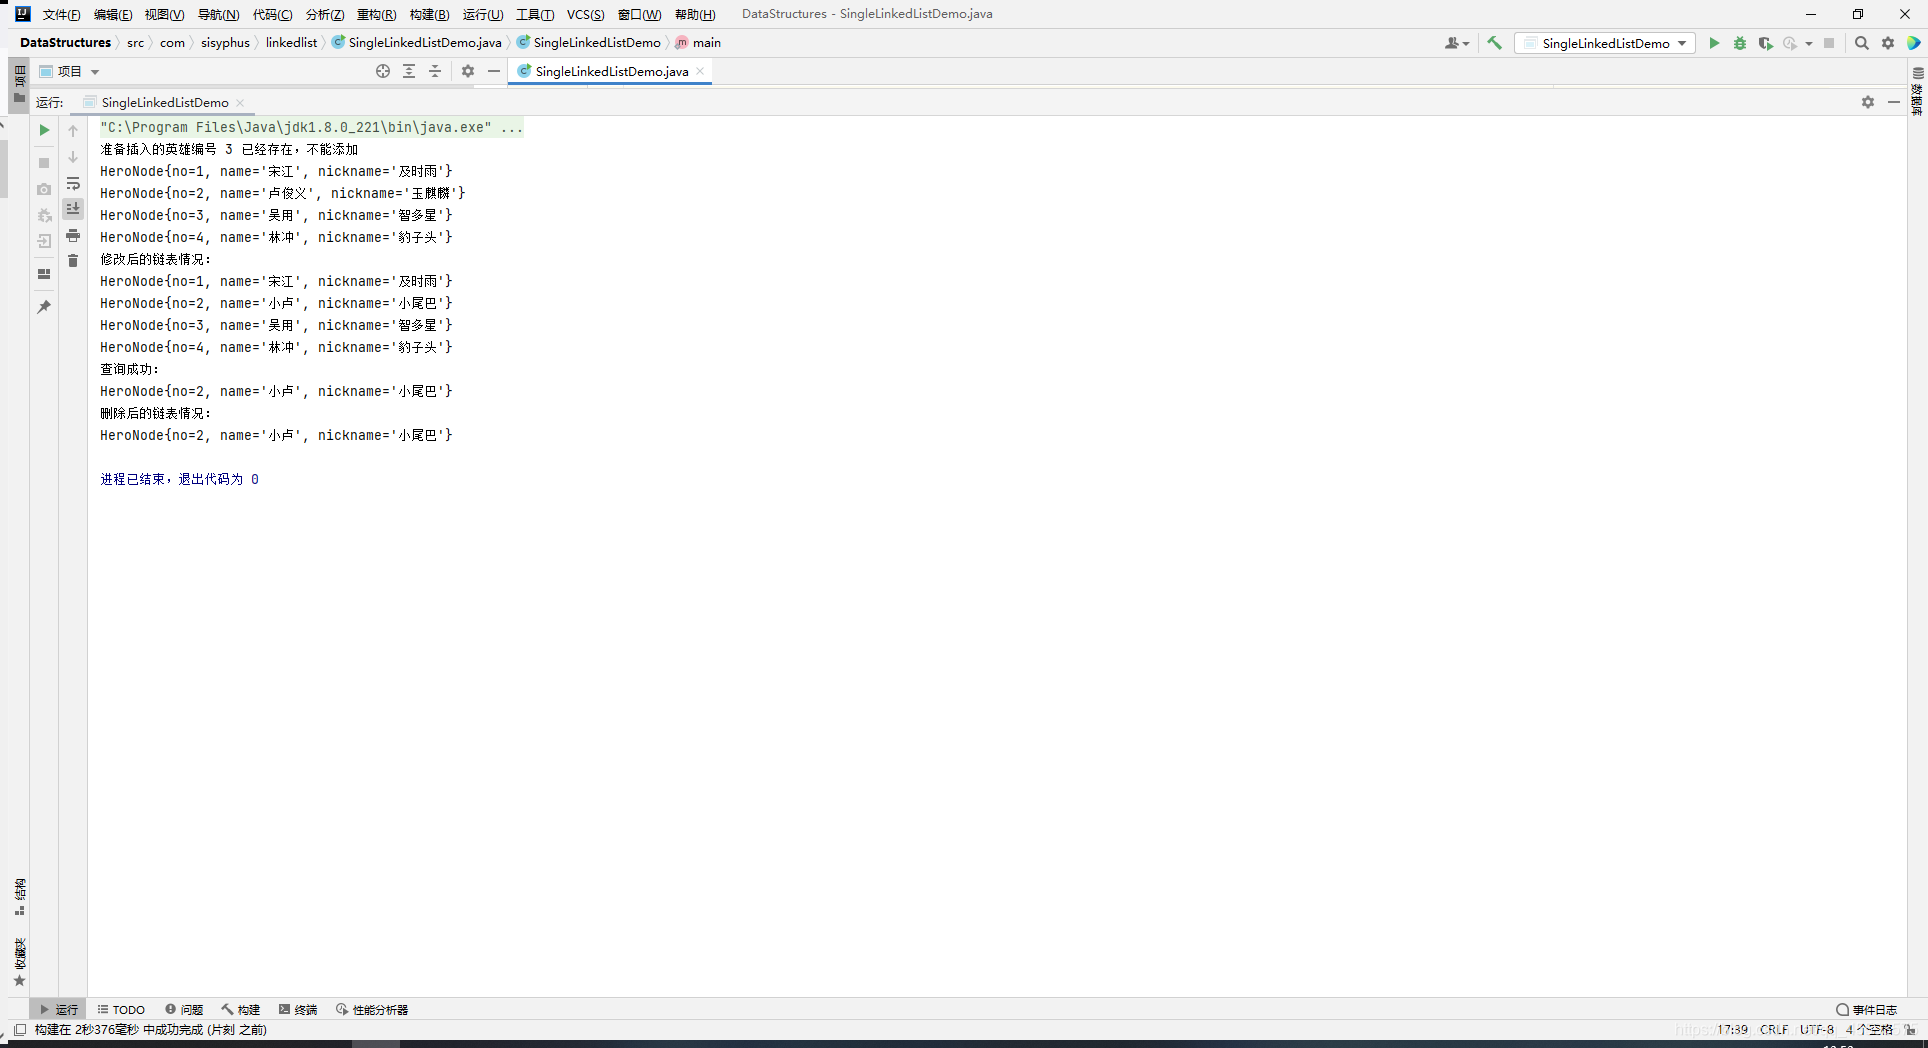This screenshot has width=1928, height=1048.
Task: Hide run tool window with minus
Action: tap(1894, 102)
